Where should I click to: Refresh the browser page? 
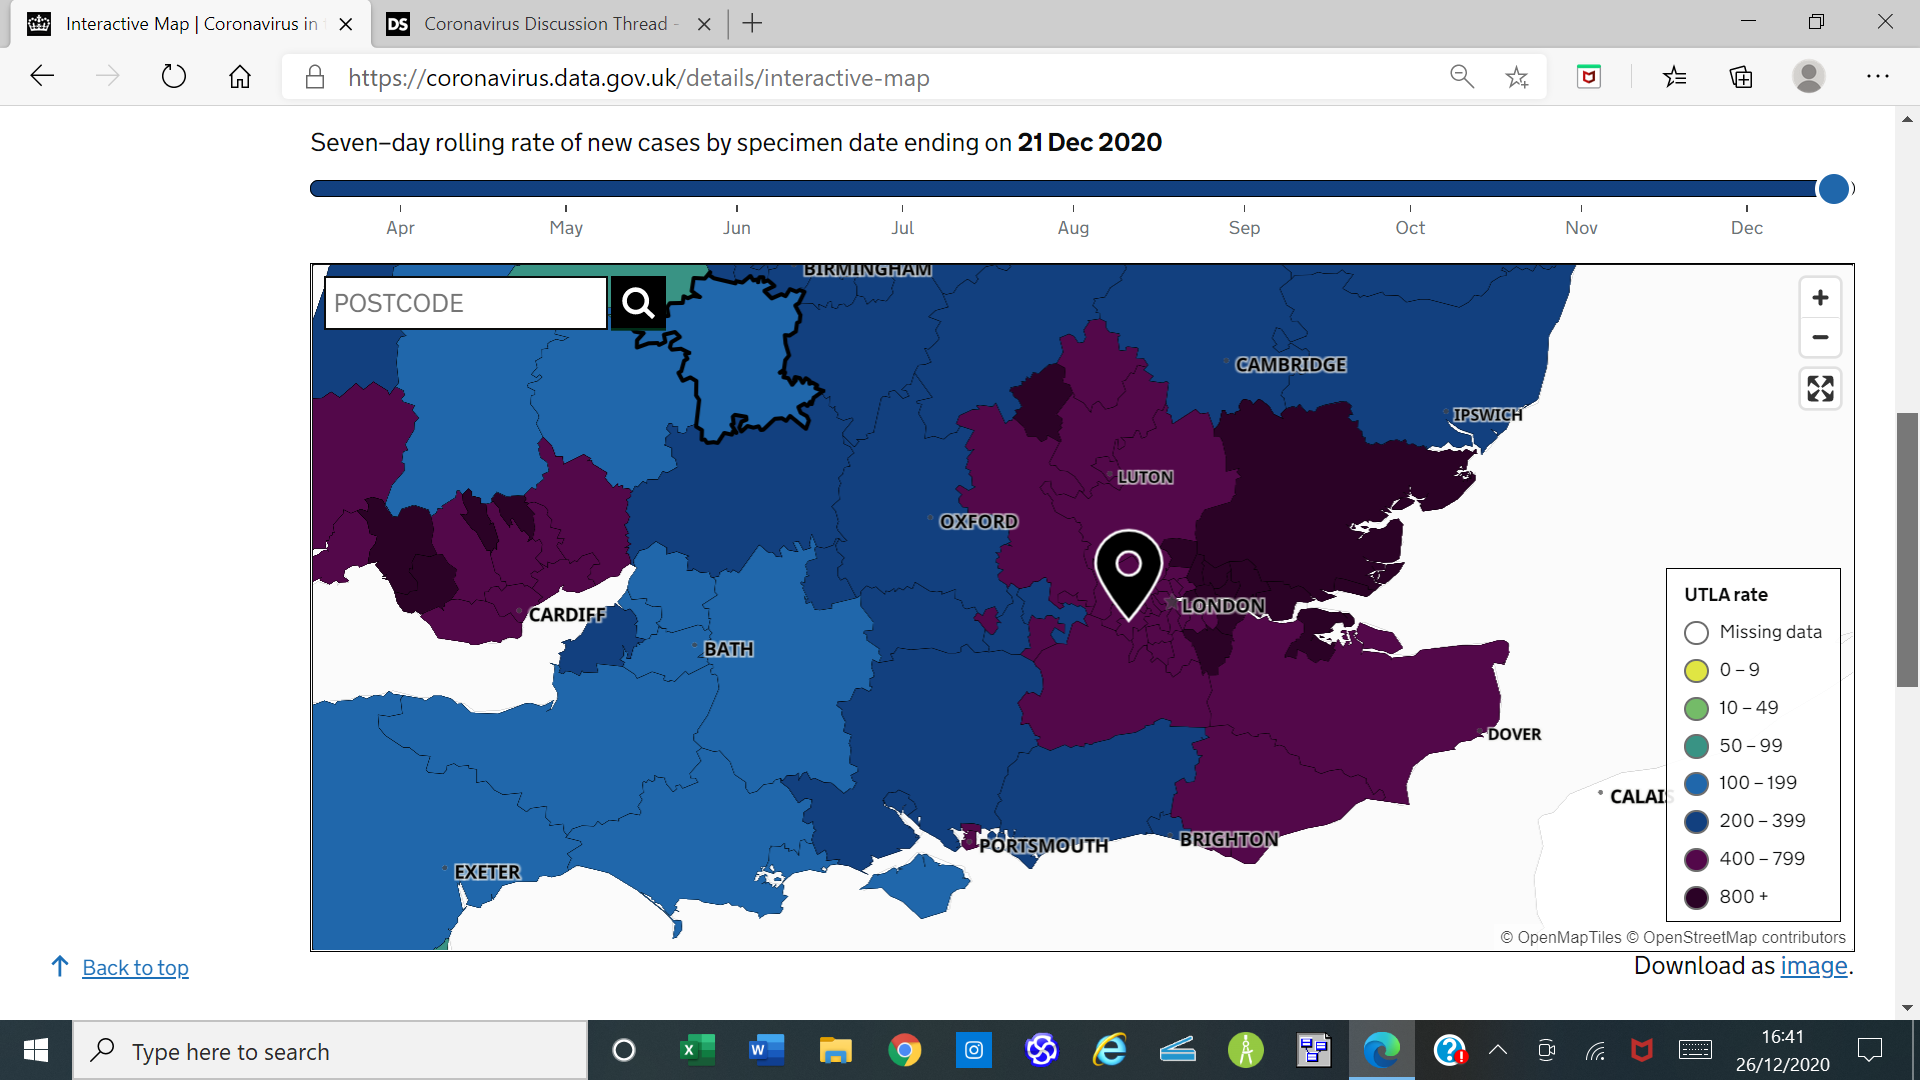click(x=174, y=77)
